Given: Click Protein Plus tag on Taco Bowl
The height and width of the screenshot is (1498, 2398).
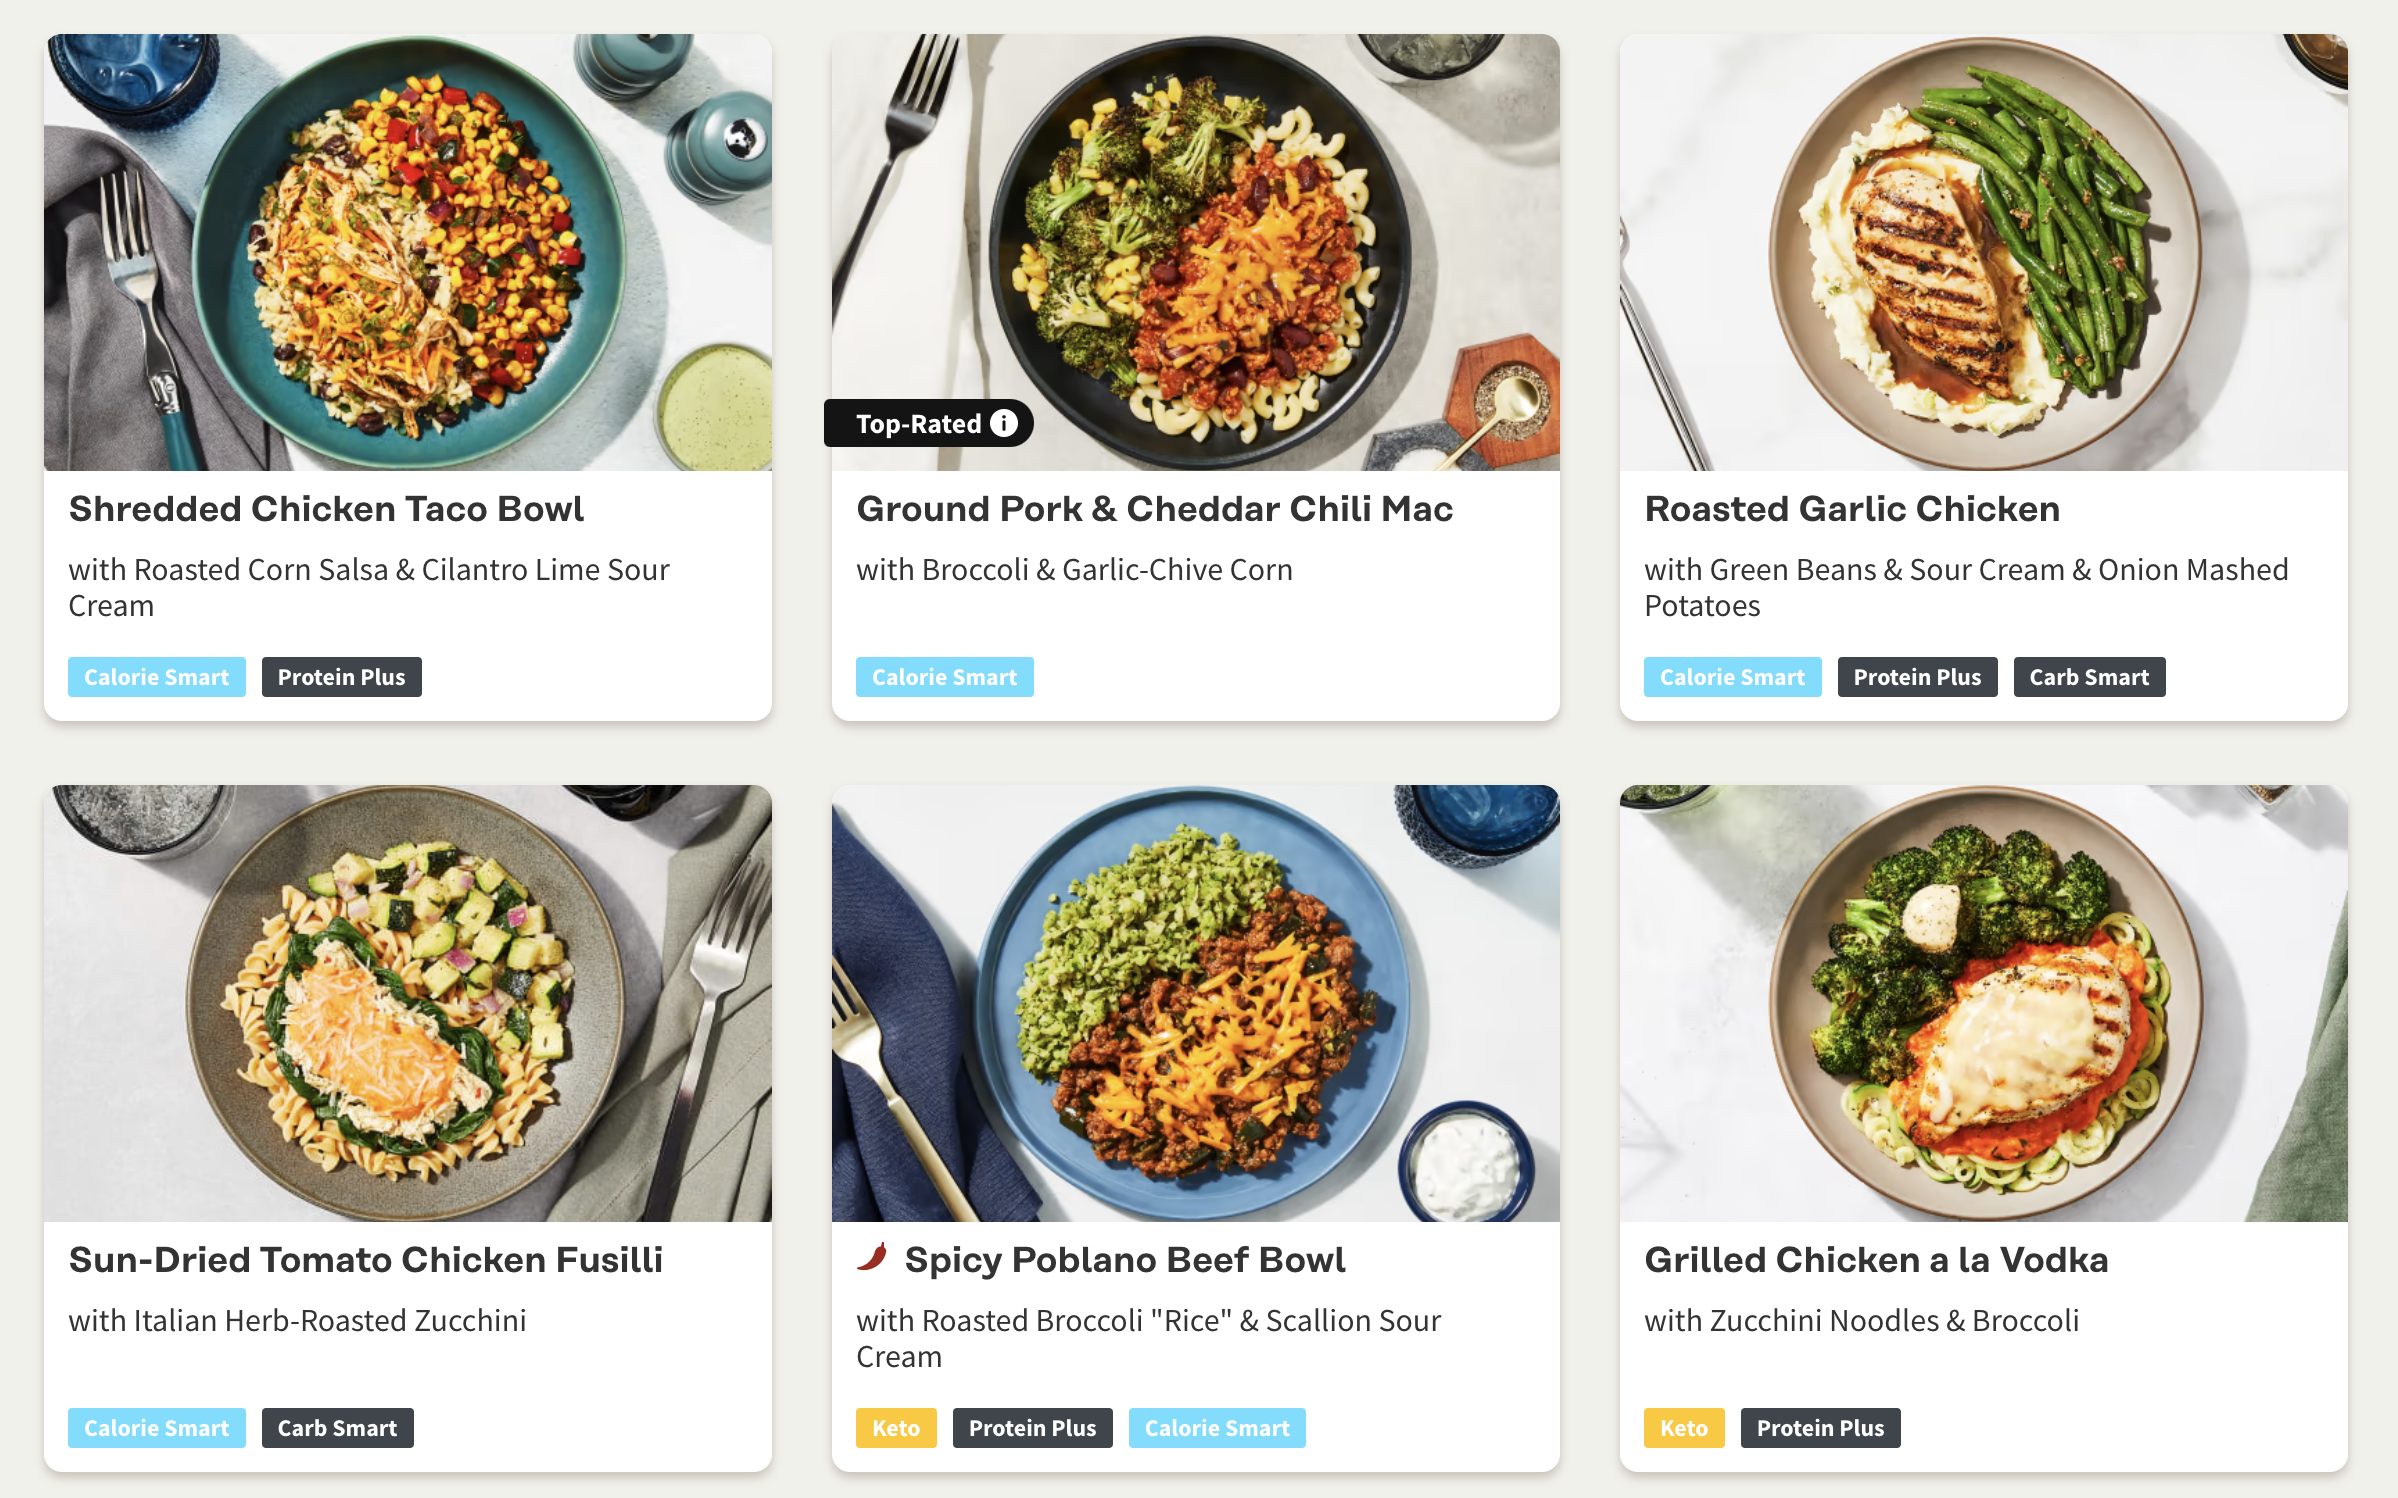Looking at the screenshot, I should click(x=341, y=677).
